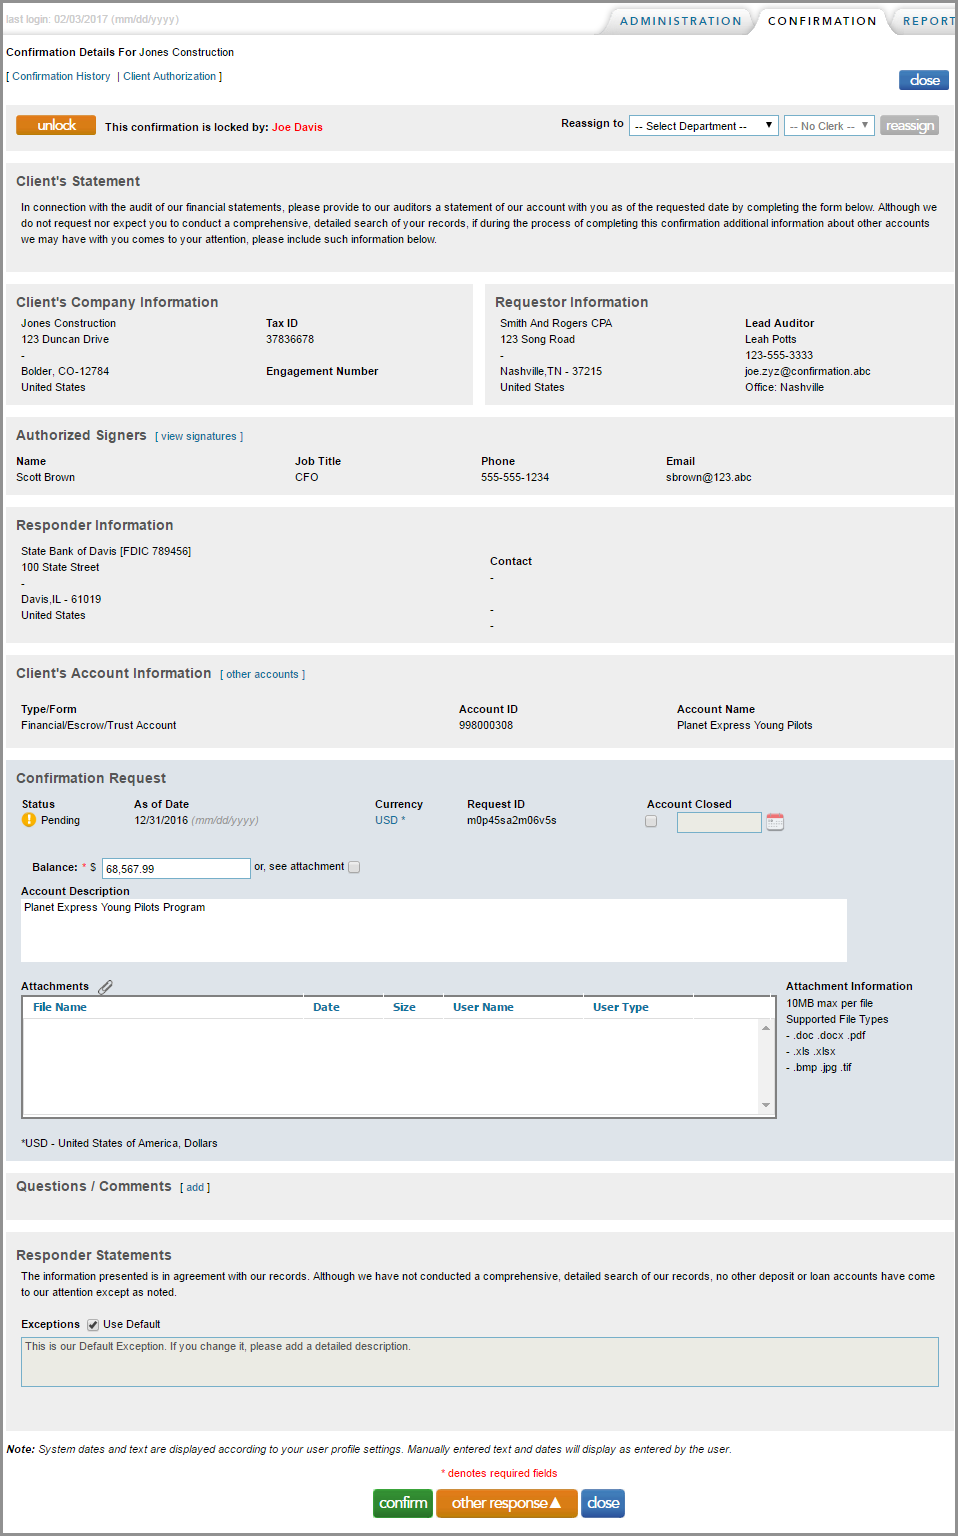Open the Select Department dropdown

tap(703, 125)
